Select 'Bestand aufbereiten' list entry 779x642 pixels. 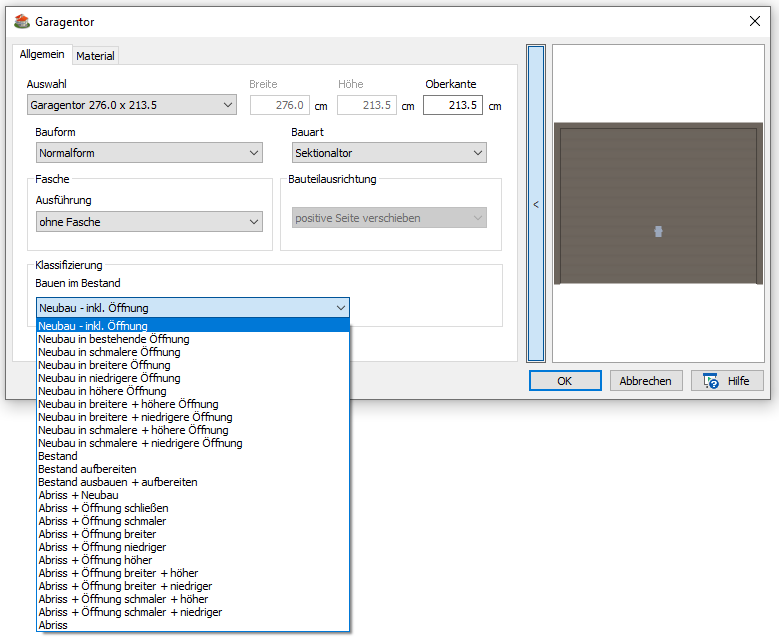[x=87, y=469]
